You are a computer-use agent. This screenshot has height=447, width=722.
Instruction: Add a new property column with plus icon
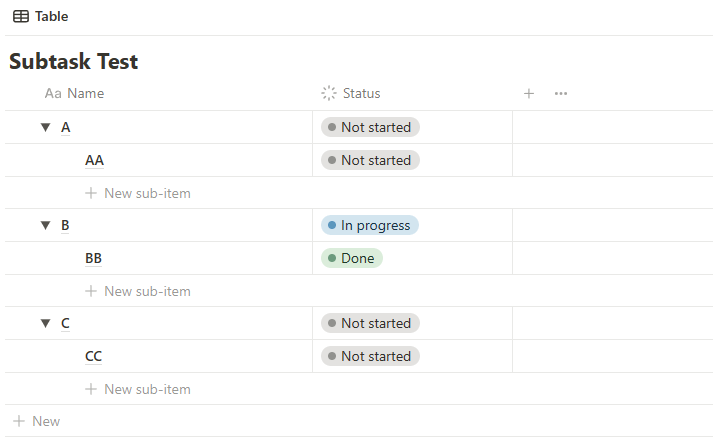pos(529,93)
